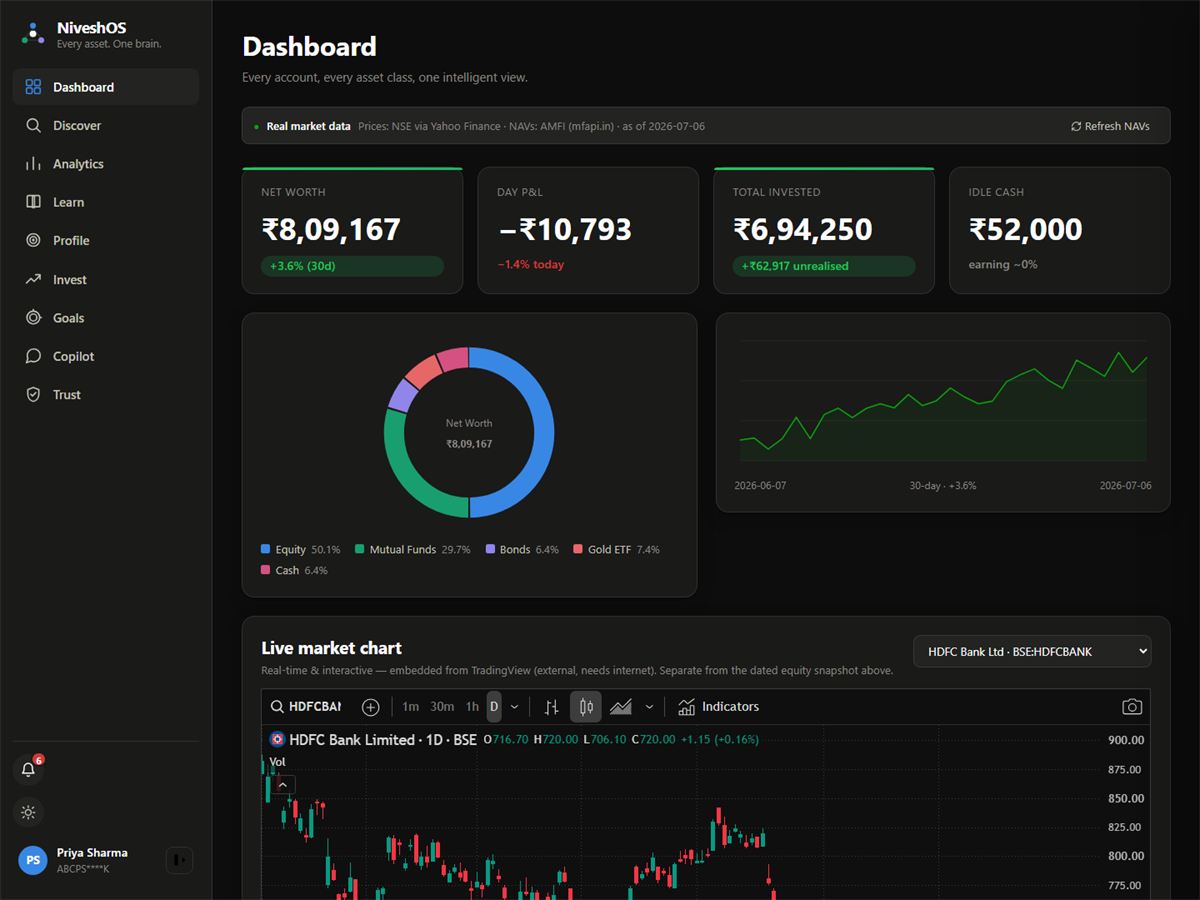Click the Mutual Funds legend swatch
The image size is (1200, 900).
click(360, 549)
